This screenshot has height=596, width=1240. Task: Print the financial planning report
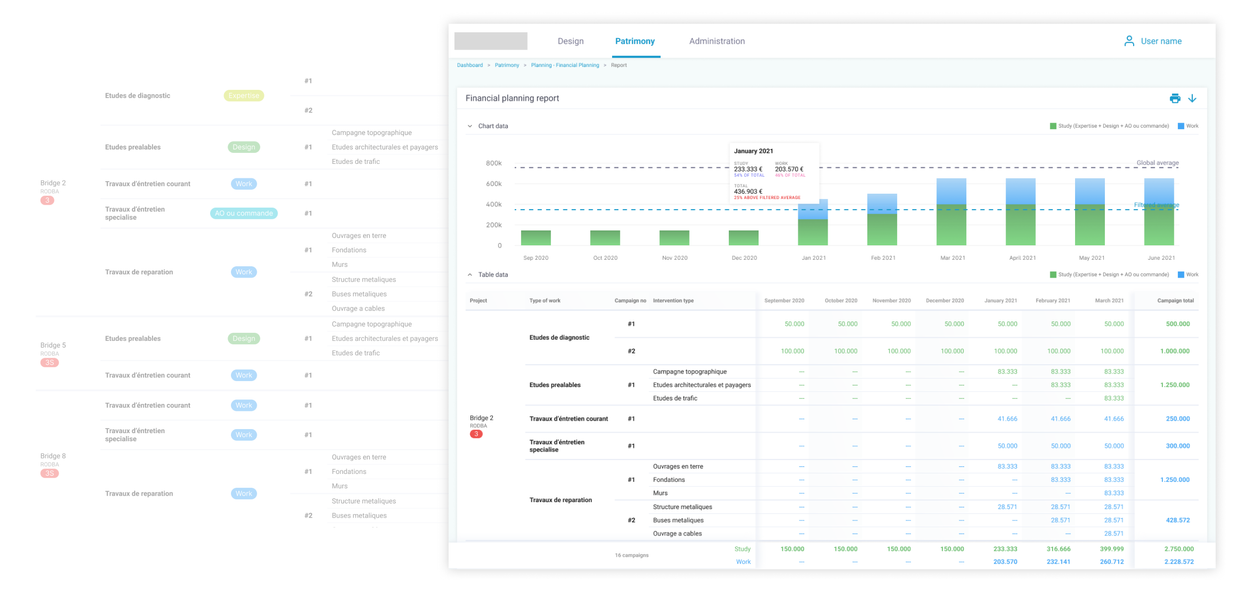(1174, 98)
